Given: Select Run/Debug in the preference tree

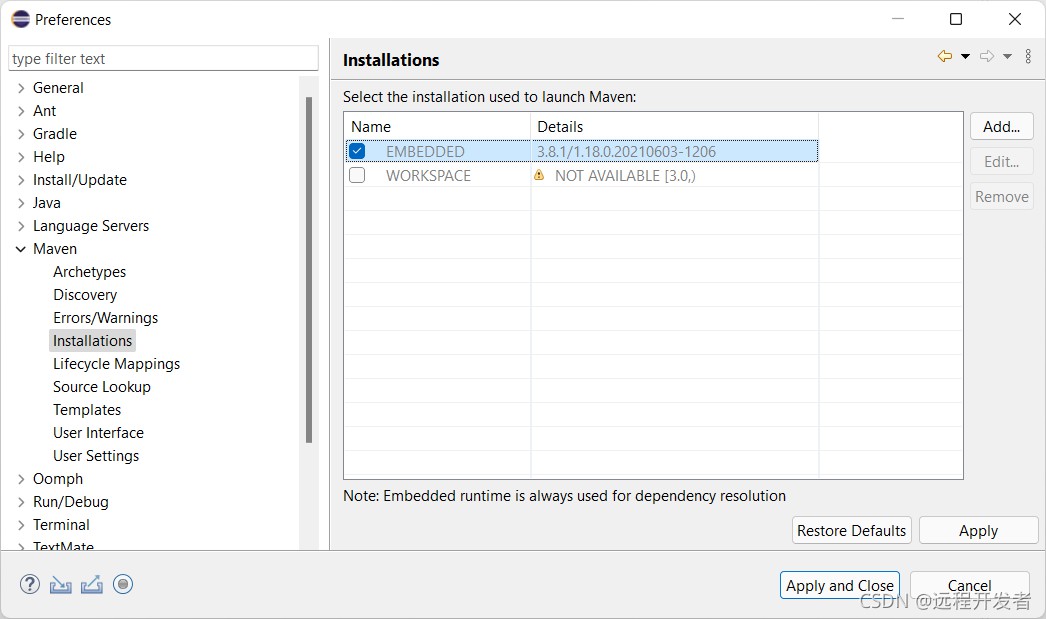Looking at the screenshot, I should pos(71,502).
